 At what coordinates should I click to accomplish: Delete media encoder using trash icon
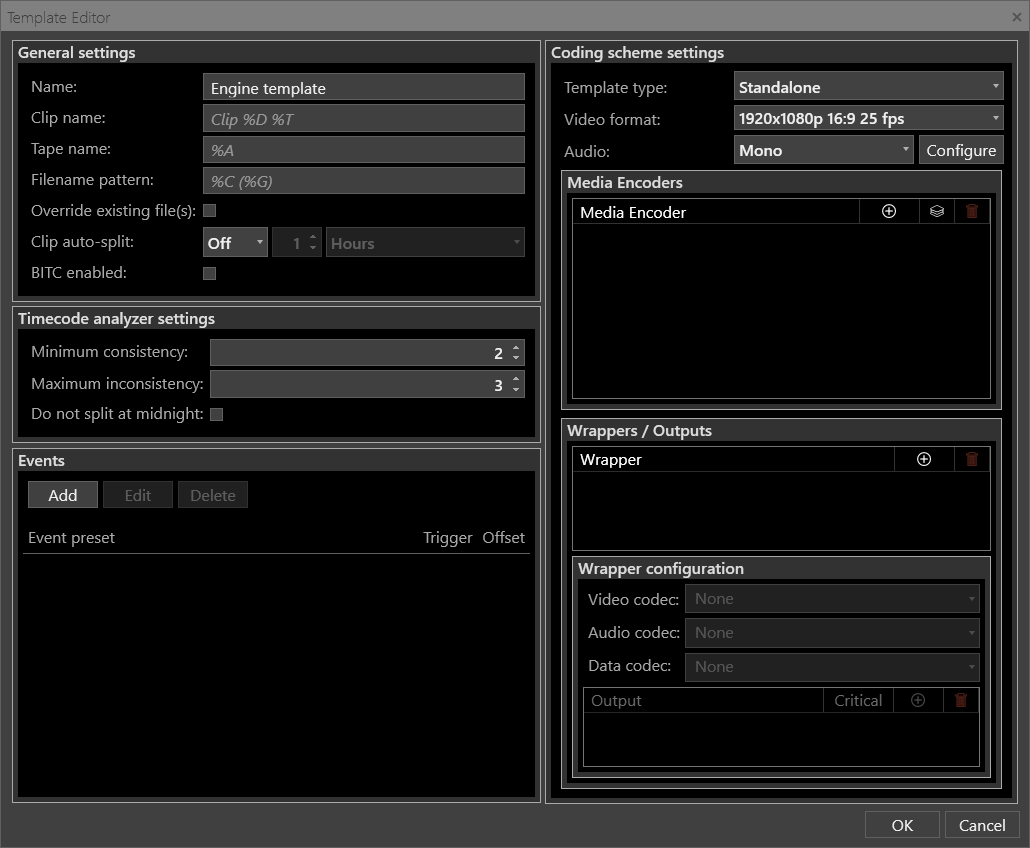click(971, 211)
